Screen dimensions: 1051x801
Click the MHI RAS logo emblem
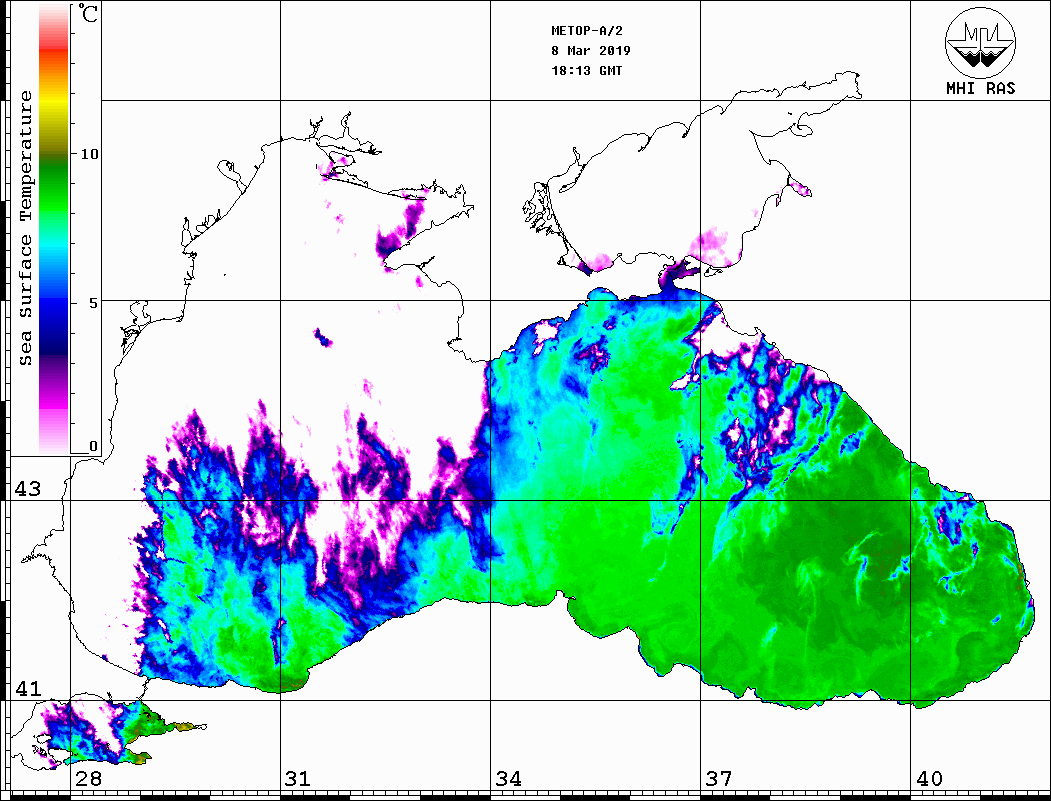coord(981,42)
